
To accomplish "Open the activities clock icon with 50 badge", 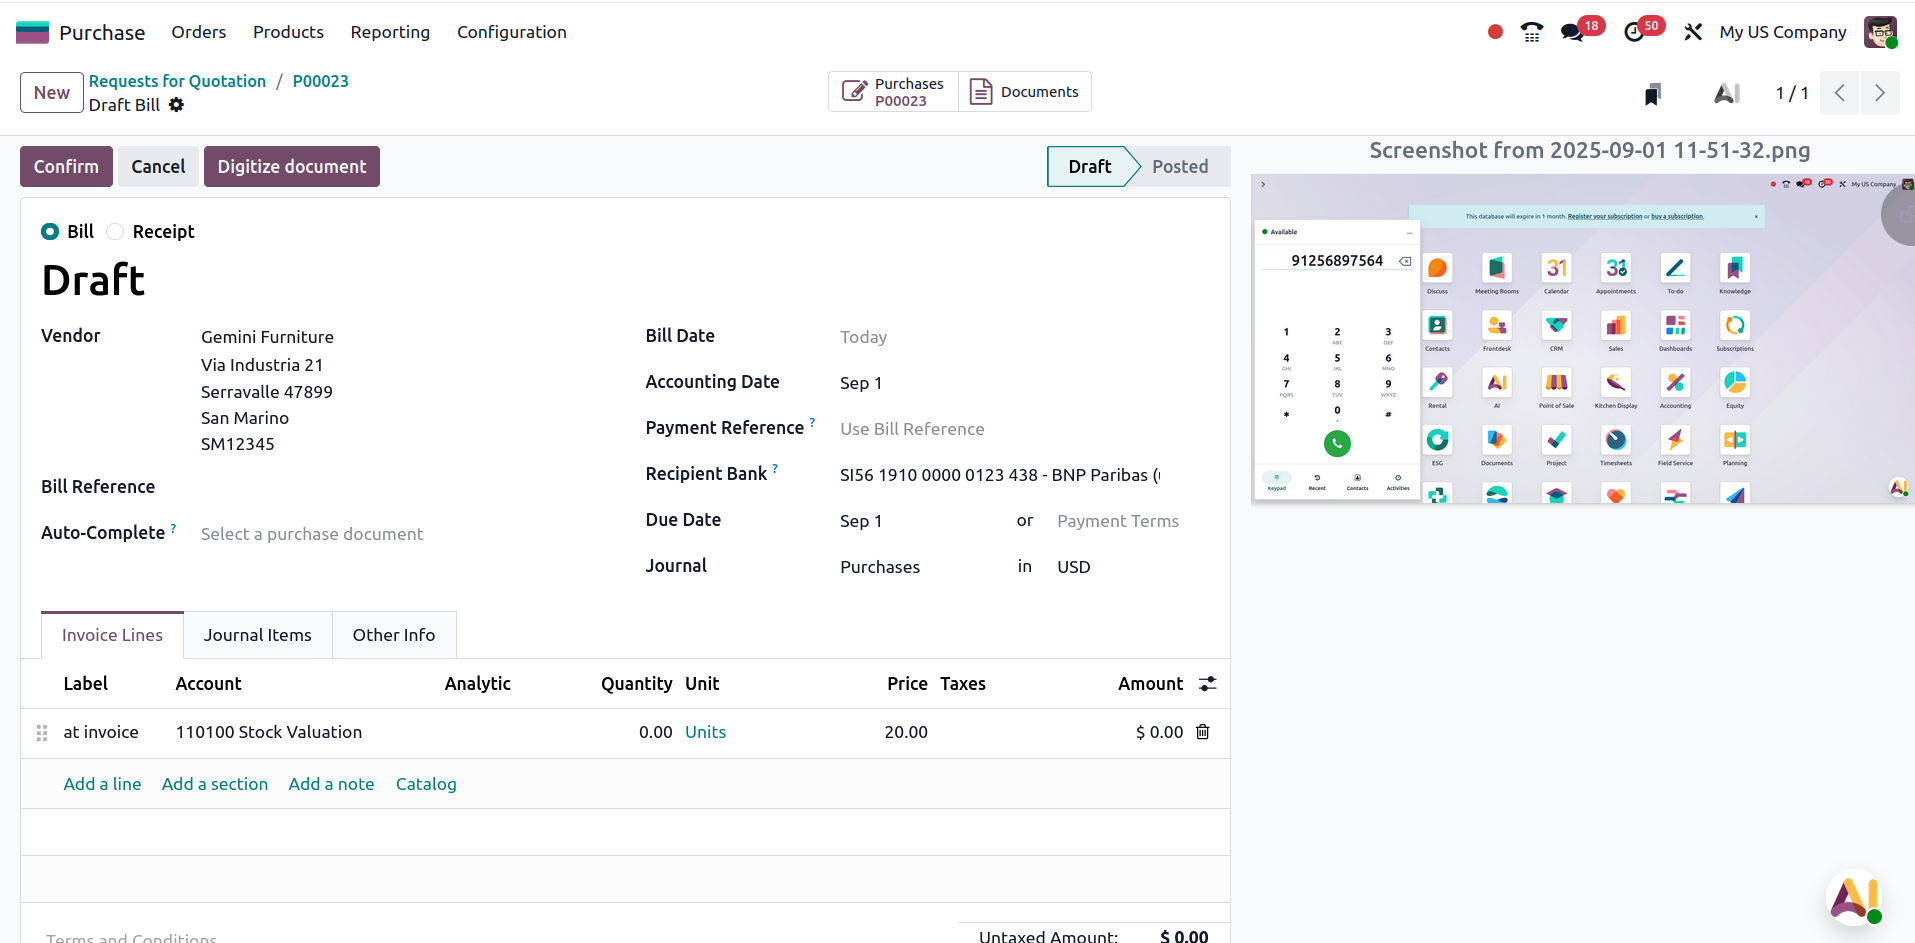I will pyautogui.click(x=1634, y=32).
